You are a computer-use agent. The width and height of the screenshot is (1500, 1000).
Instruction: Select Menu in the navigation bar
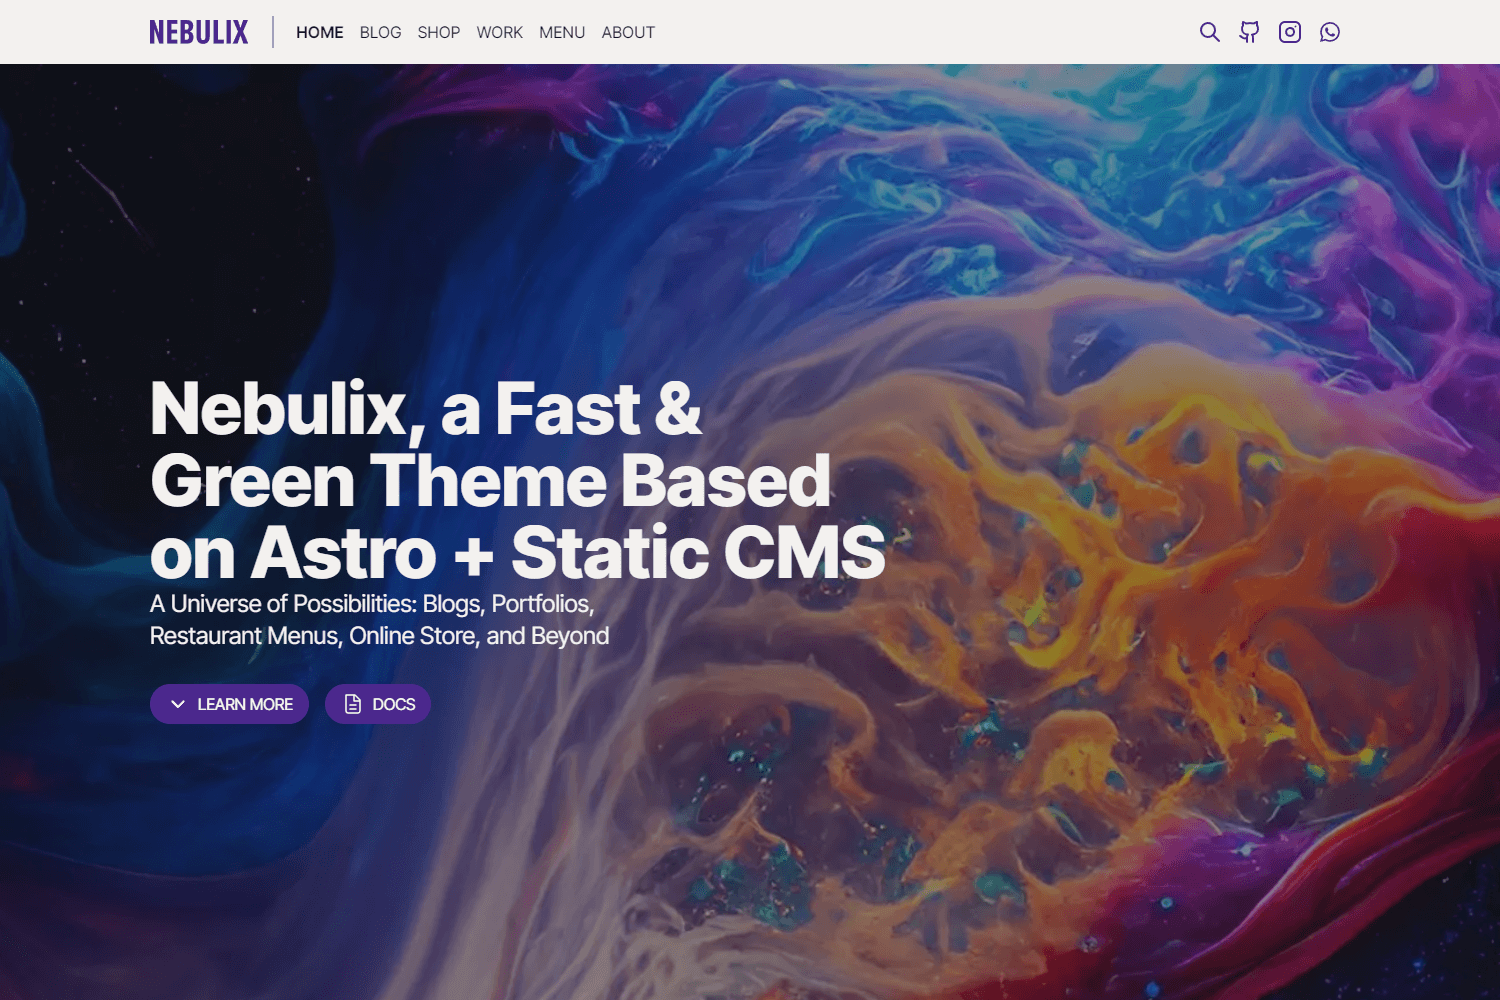(x=561, y=32)
